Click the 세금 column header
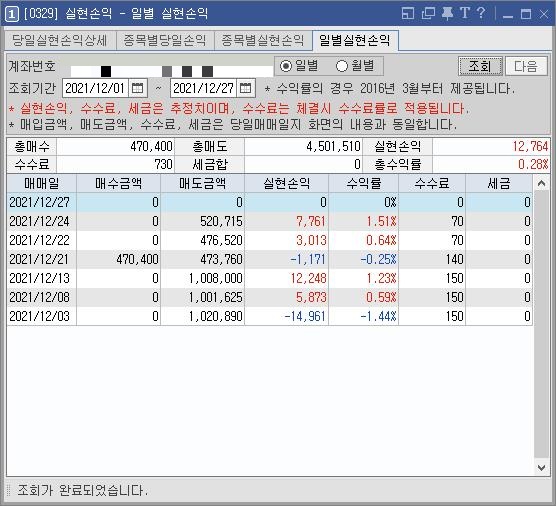This screenshot has width=556, height=506. point(499,183)
